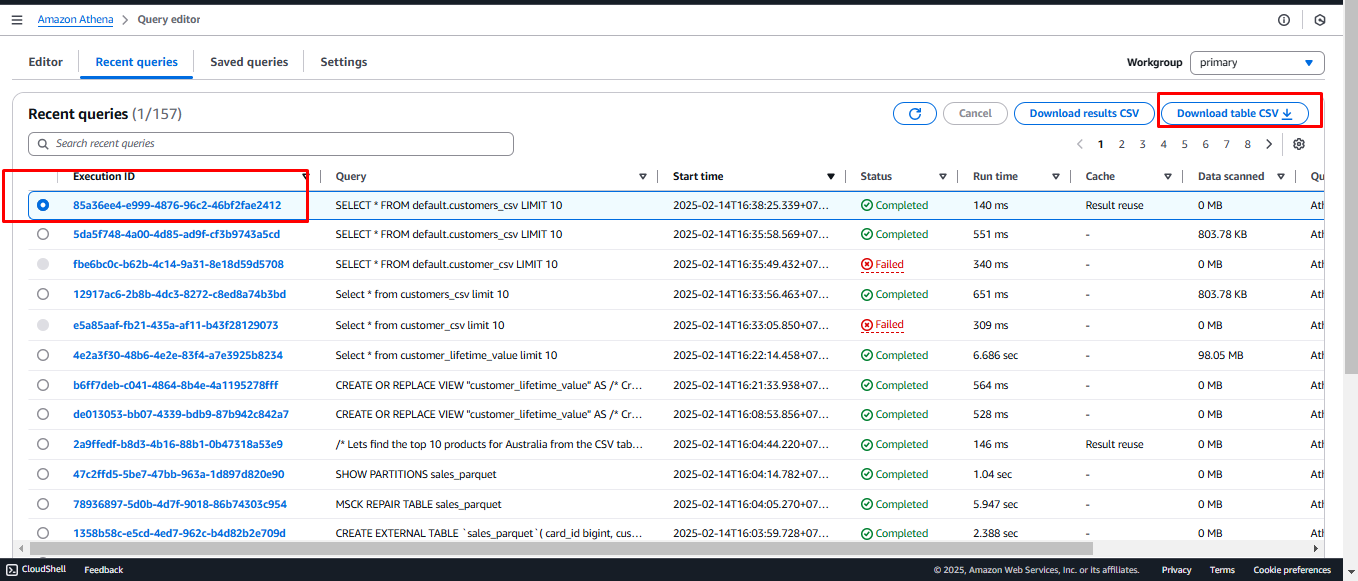Open the Workgroup primary dropdown

(x=1257, y=62)
